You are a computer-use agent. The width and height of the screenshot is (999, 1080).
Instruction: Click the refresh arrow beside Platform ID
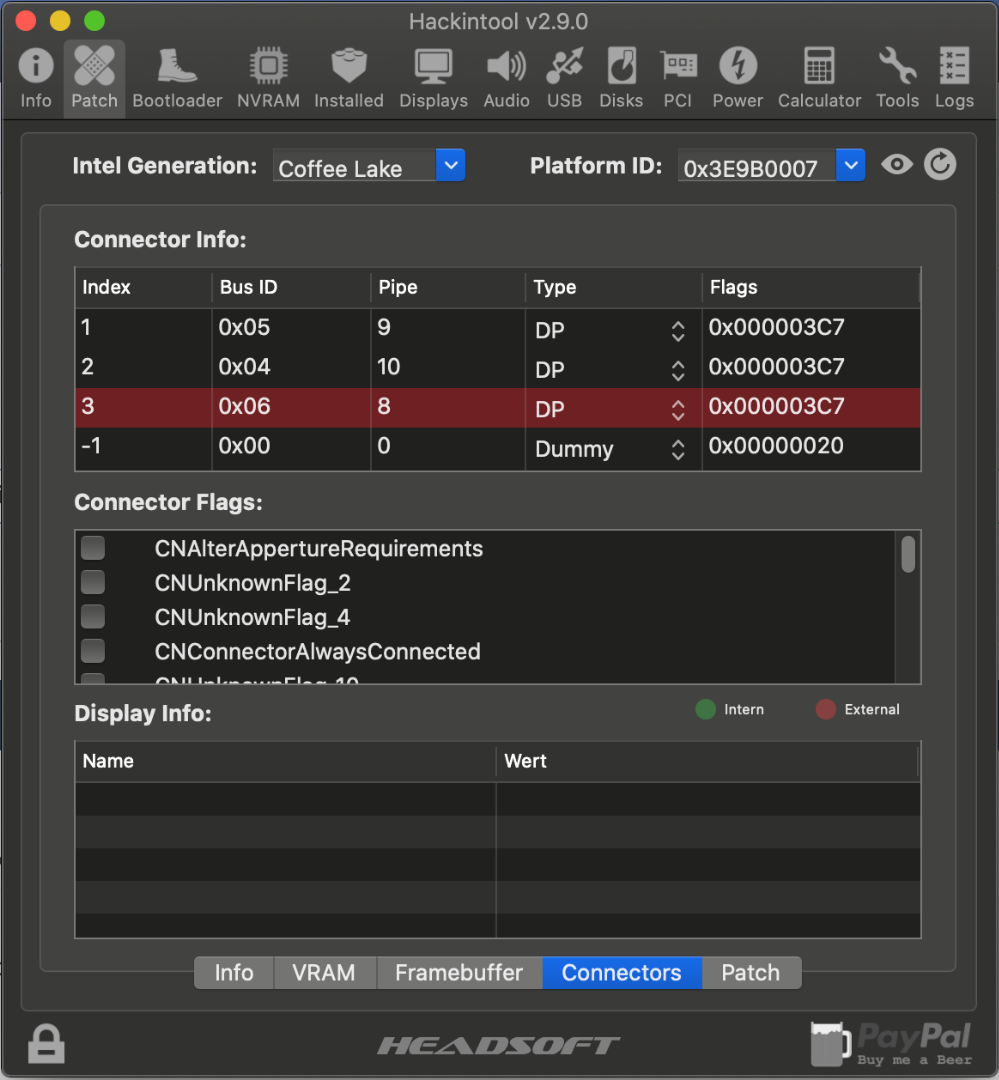coord(939,165)
